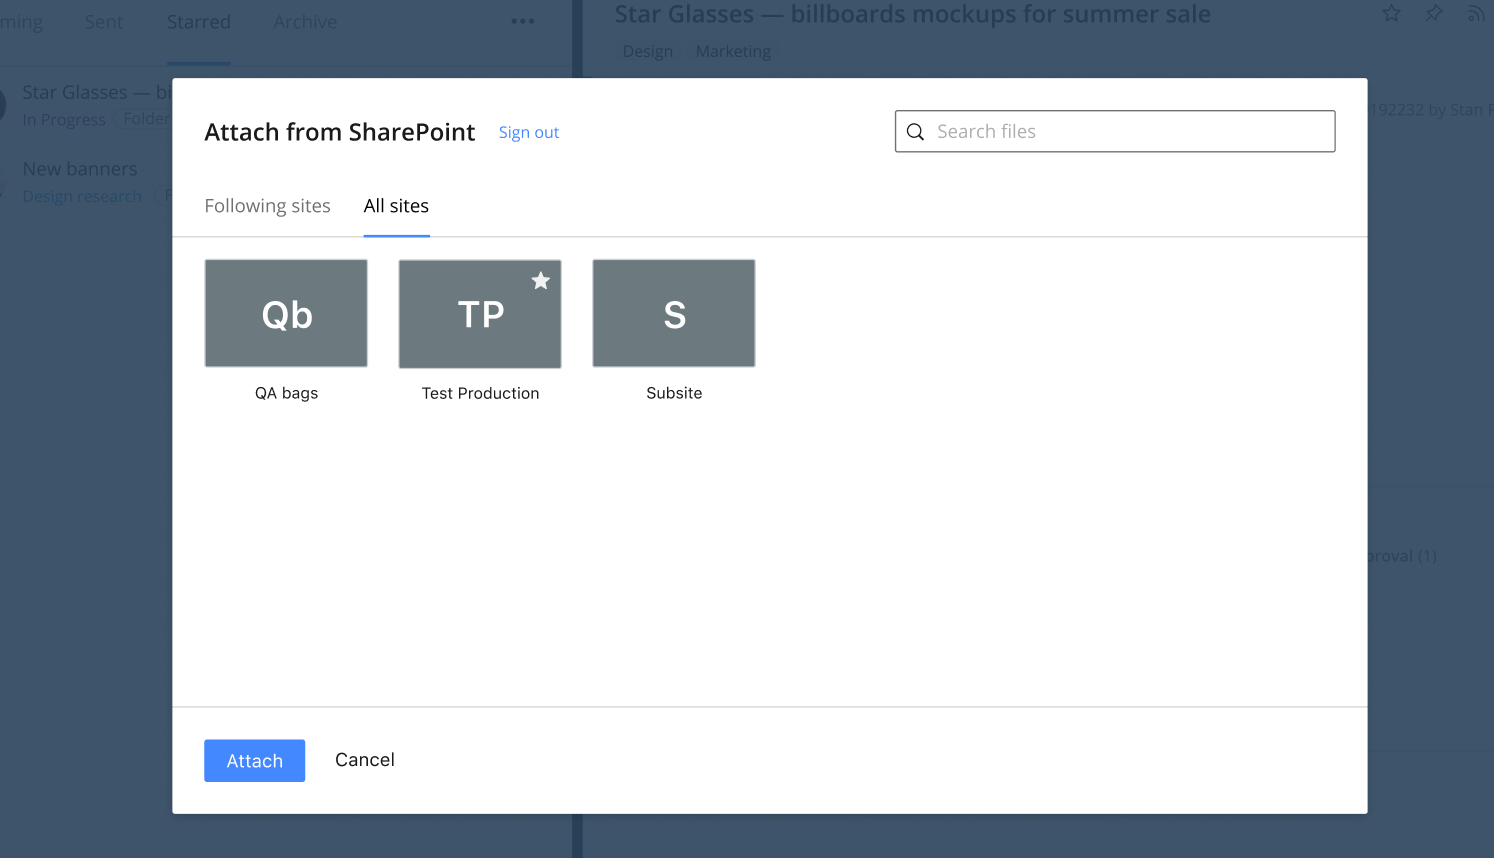Click the 'Test Production' caption text
Image resolution: width=1494 pixels, height=858 pixels.
coord(480,393)
